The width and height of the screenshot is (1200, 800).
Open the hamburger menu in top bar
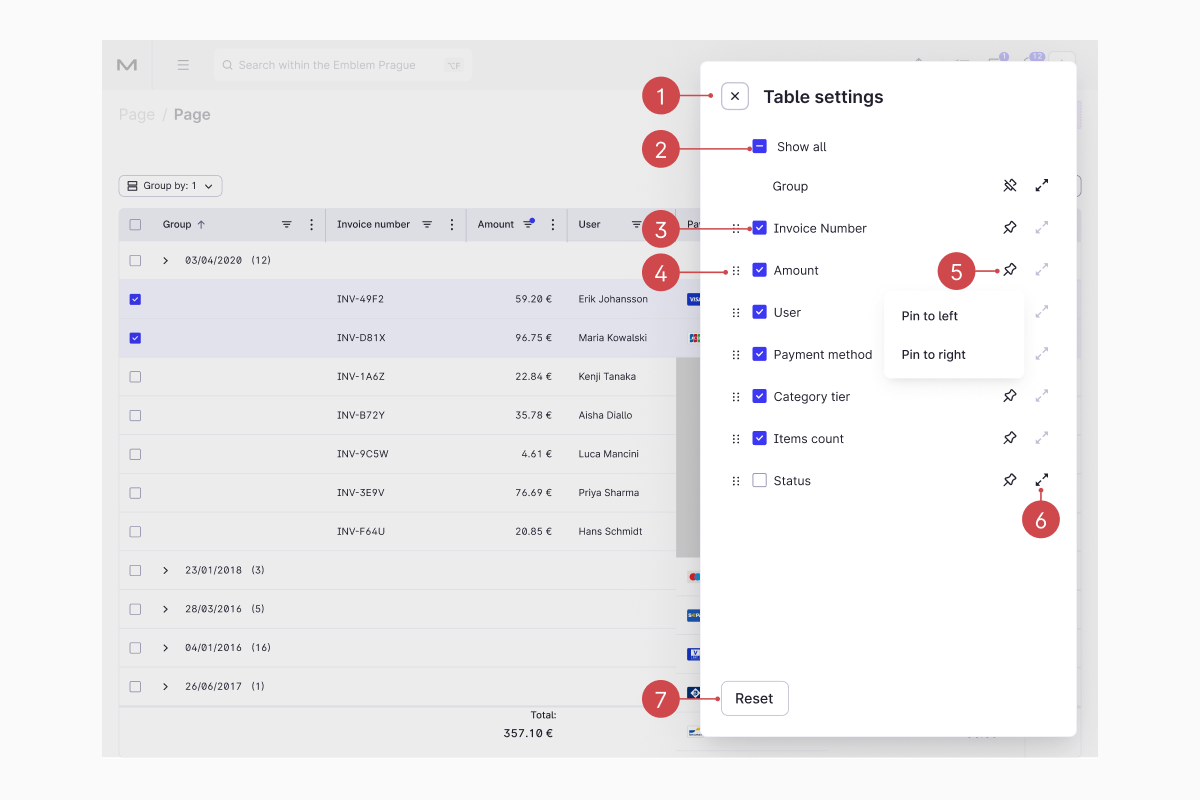(x=183, y=65)
